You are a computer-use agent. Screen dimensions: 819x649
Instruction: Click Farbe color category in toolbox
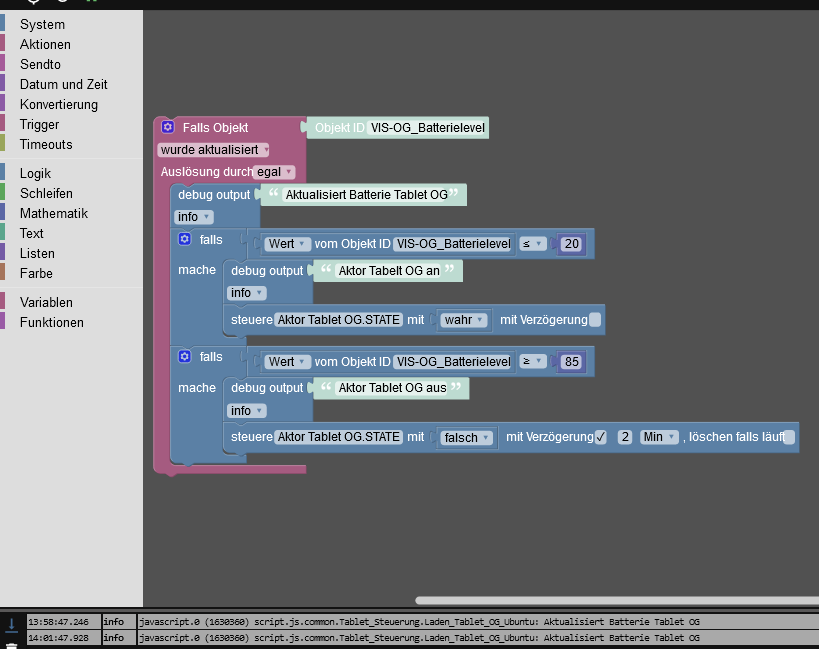36,273
